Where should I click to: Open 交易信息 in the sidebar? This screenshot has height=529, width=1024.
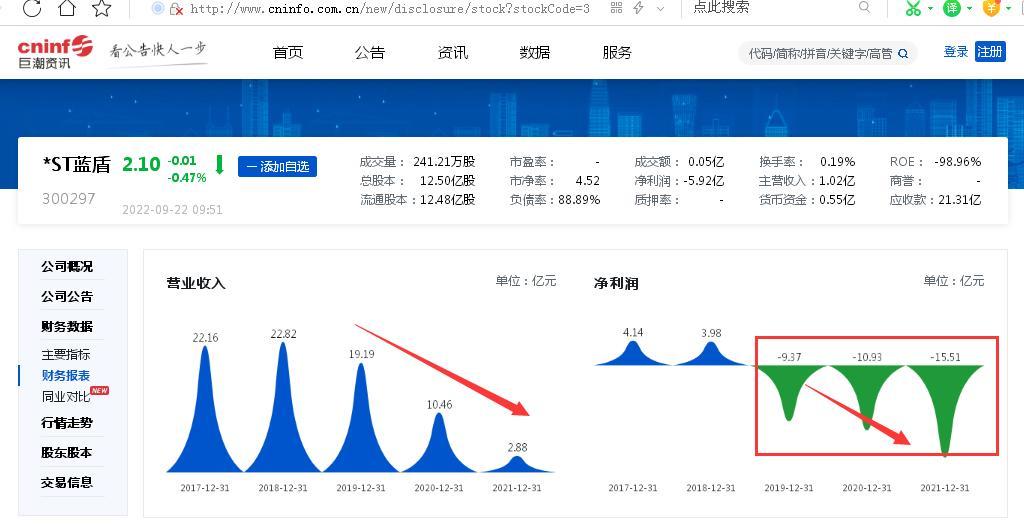(67, 483)
